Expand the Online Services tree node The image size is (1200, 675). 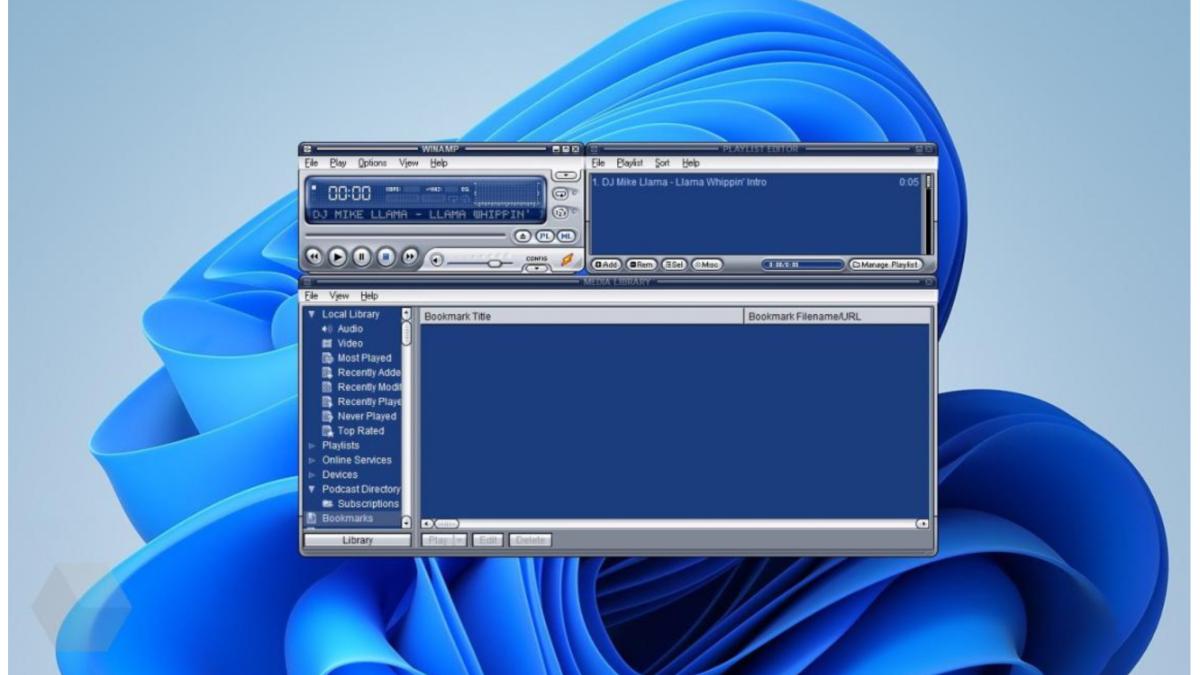tap(312, 460)
